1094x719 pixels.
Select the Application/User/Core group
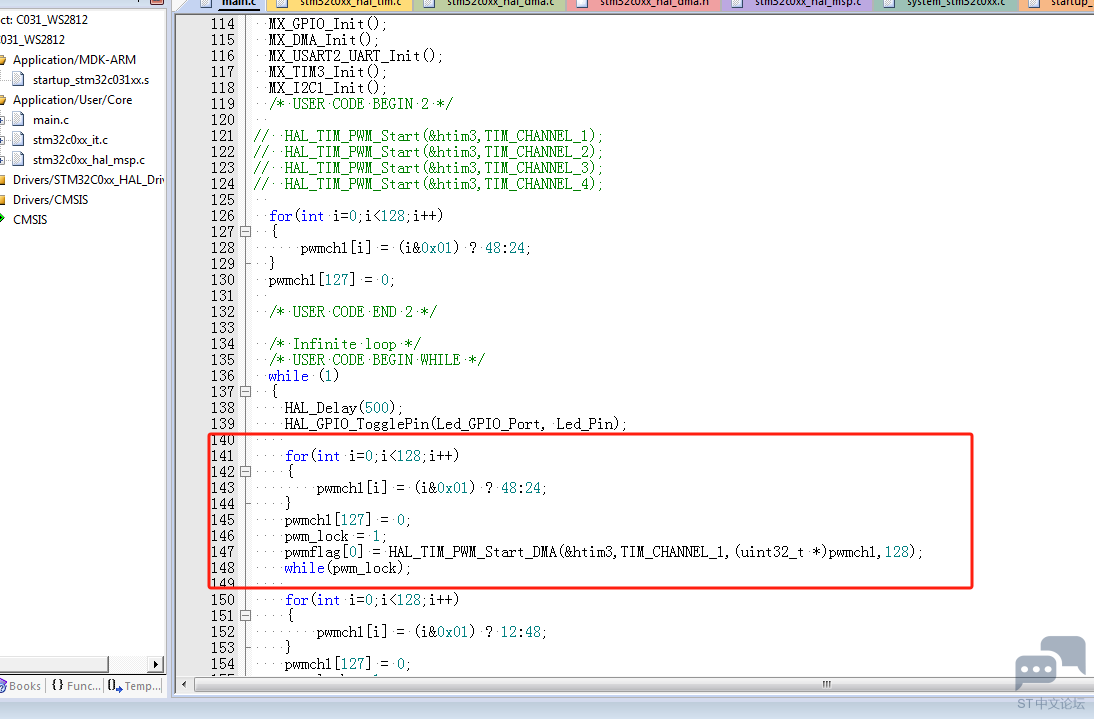coord(72,100)
